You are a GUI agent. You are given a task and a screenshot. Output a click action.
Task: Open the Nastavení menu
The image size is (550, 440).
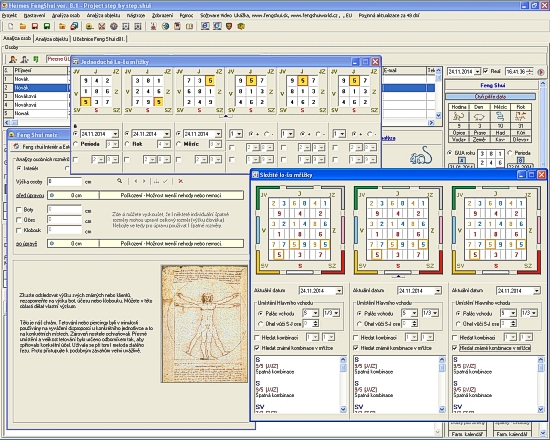tap(34, 15)
